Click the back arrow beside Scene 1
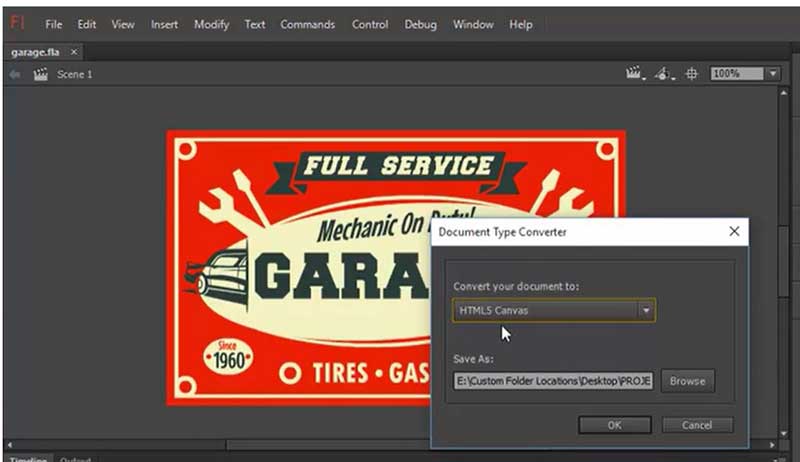The image size is (800, 462). (15, 74)
